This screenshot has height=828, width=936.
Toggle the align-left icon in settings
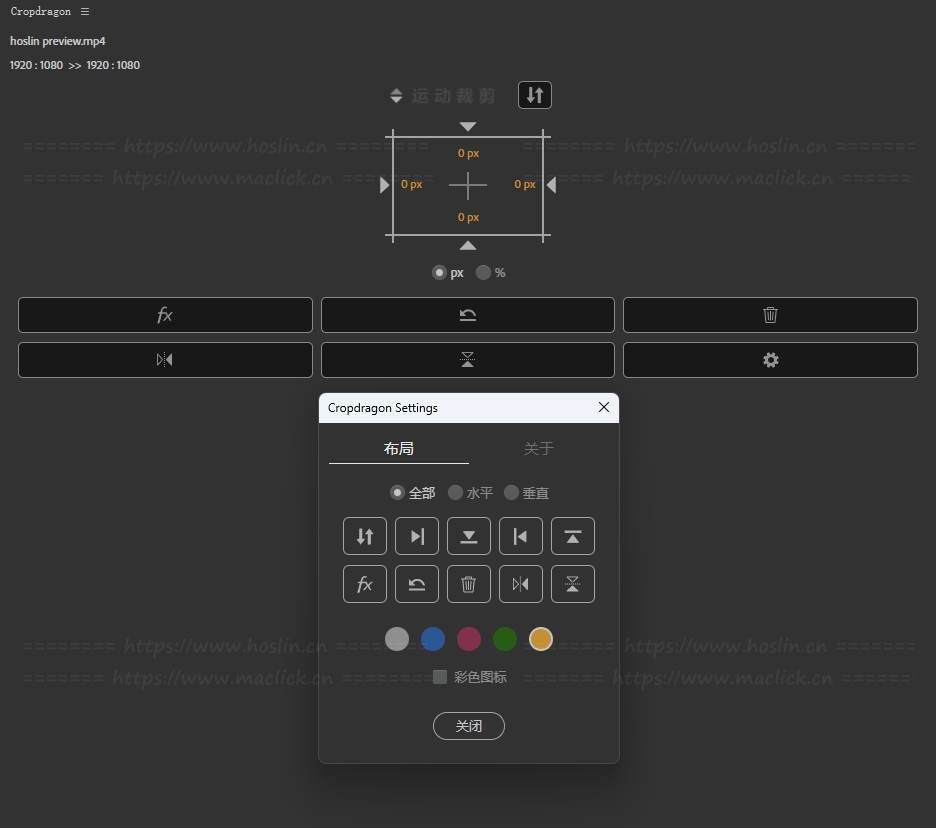click(521, 536)
